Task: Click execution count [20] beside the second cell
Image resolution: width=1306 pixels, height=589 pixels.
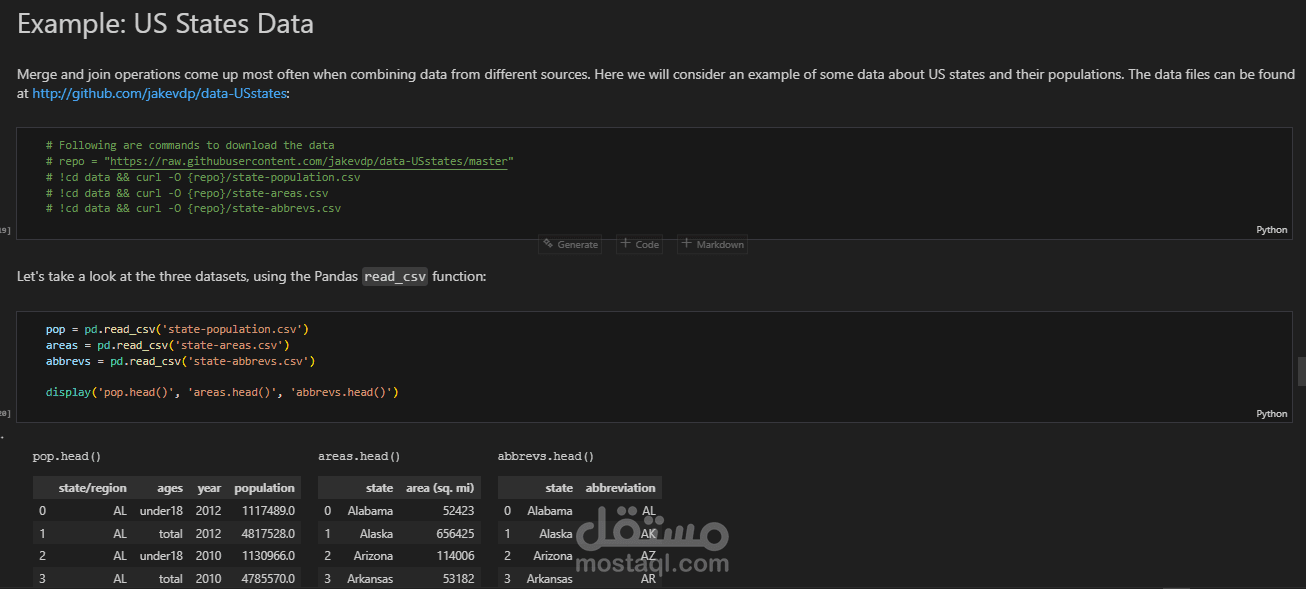Action: tap(4, 413)
